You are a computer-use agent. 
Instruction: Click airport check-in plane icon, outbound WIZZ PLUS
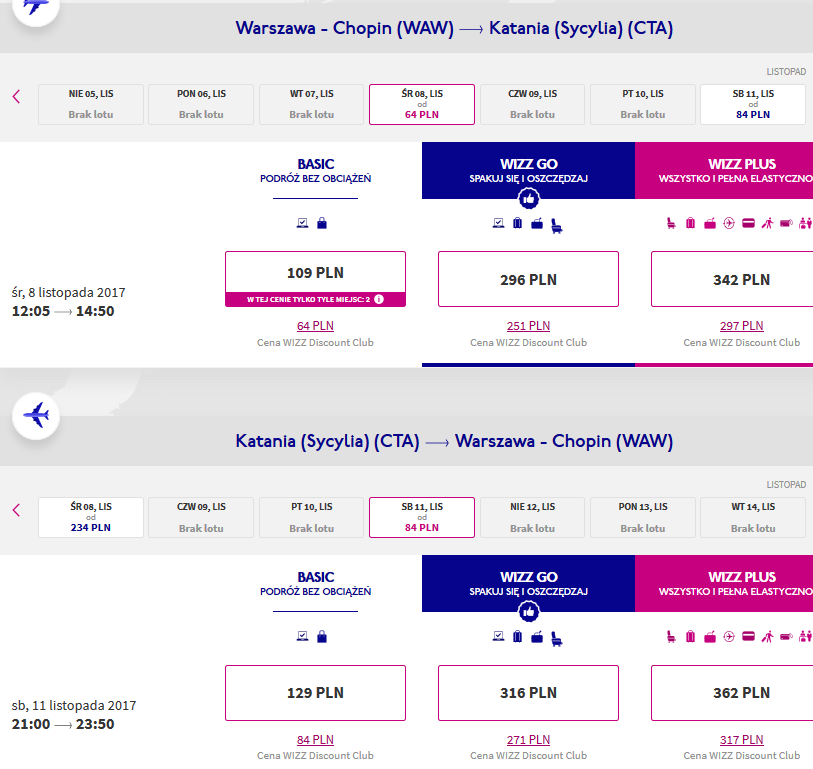click(x=729, y=223)
